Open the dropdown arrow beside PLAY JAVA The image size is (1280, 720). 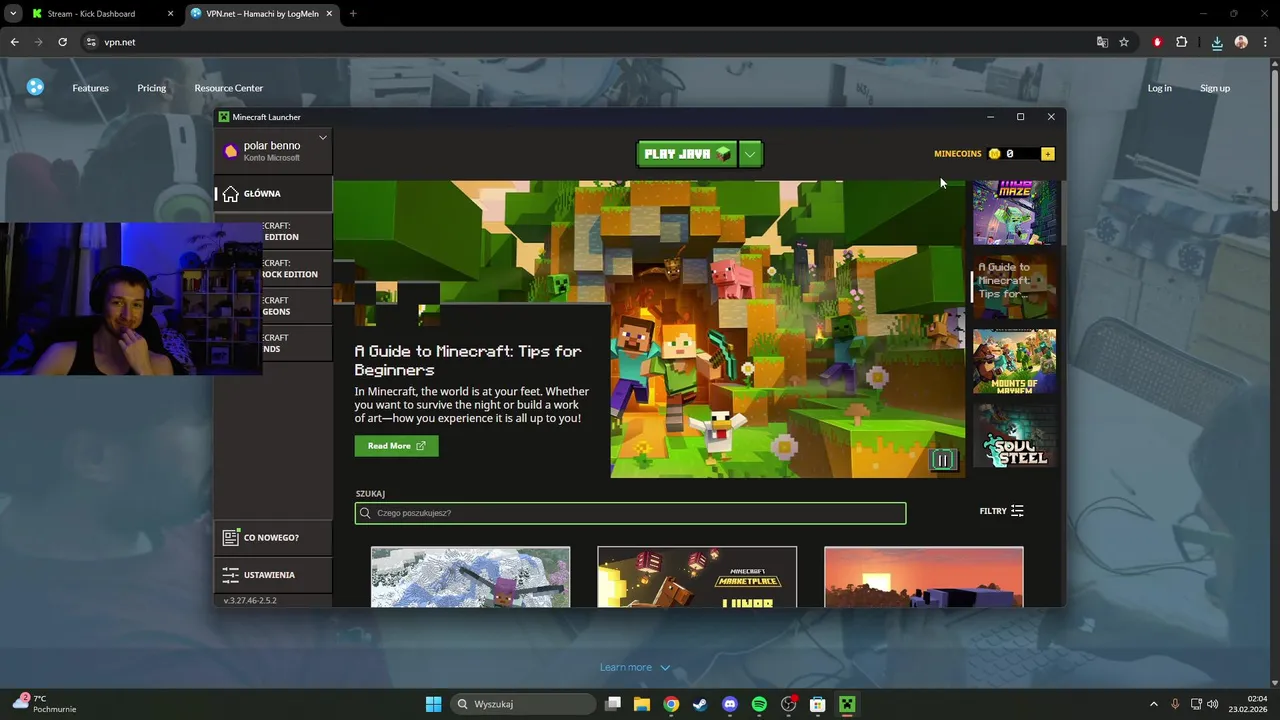point(751,154)
